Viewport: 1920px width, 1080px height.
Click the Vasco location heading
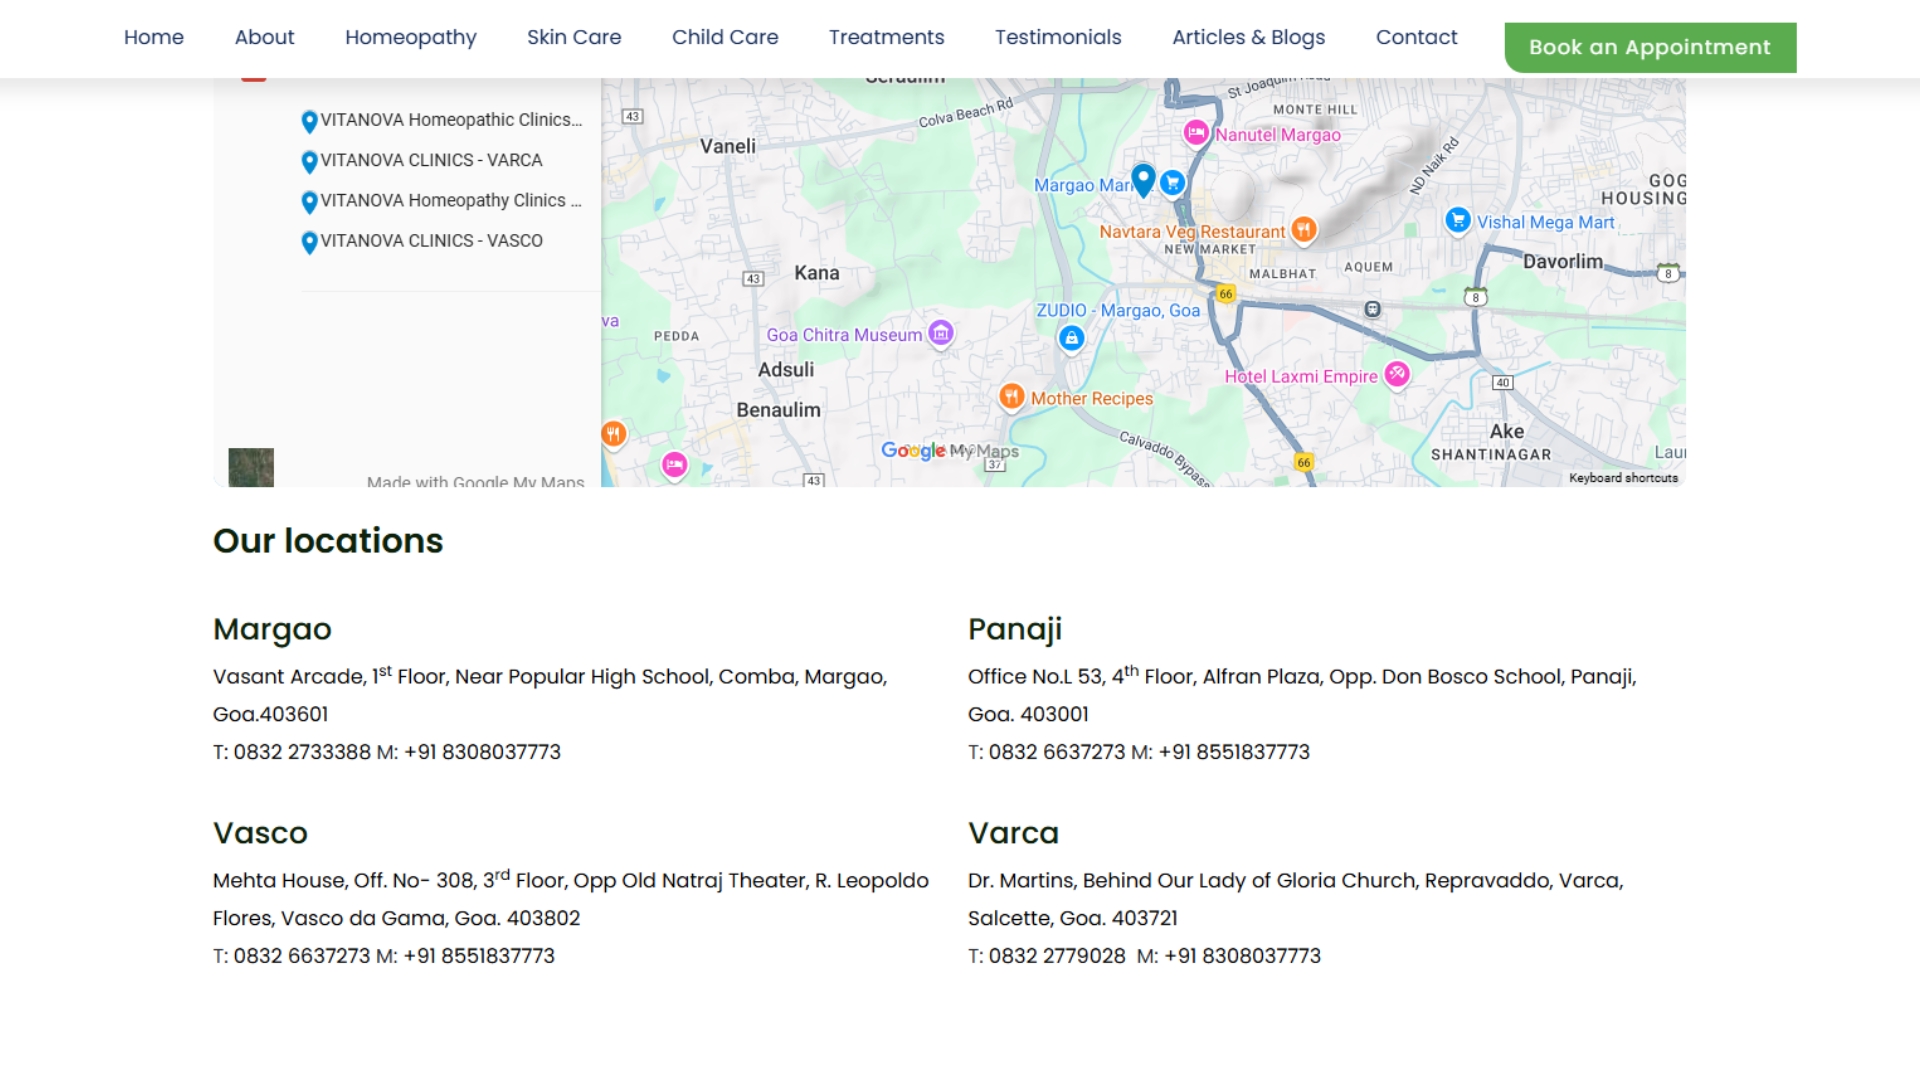coord(260,833)
